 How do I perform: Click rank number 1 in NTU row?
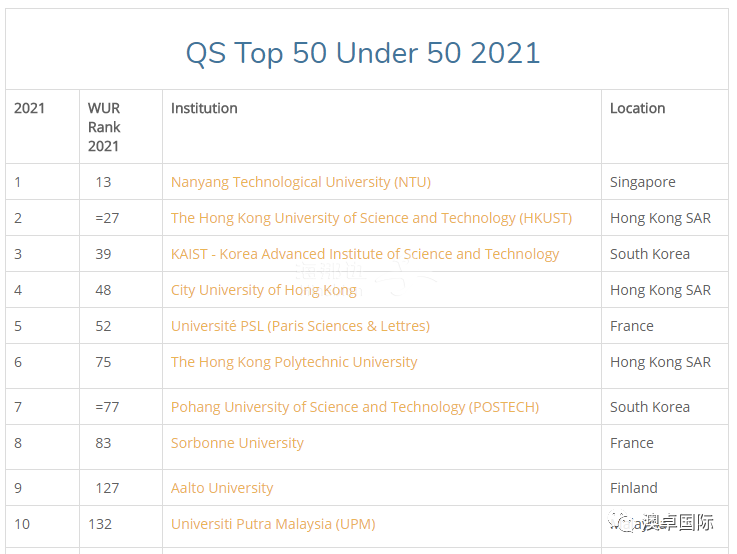[18, 182]
